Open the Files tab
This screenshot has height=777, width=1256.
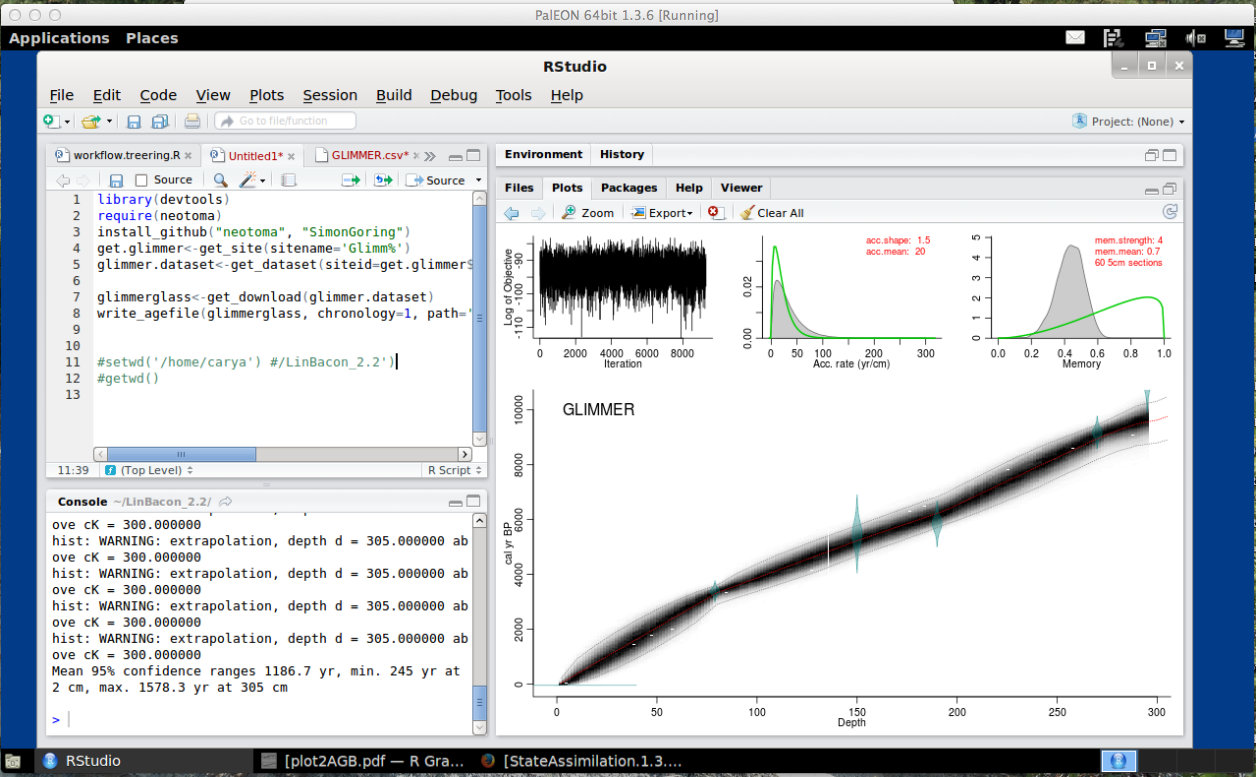519,187
